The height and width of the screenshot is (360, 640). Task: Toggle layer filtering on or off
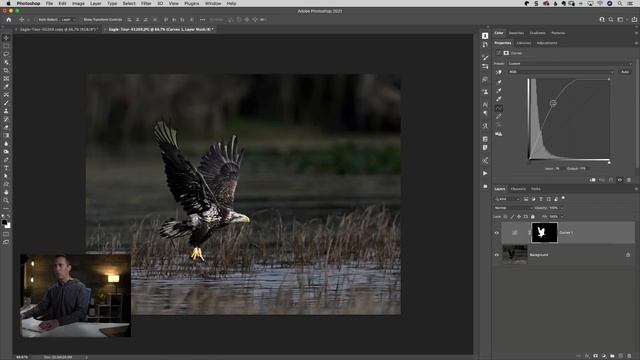coord(563,198)
